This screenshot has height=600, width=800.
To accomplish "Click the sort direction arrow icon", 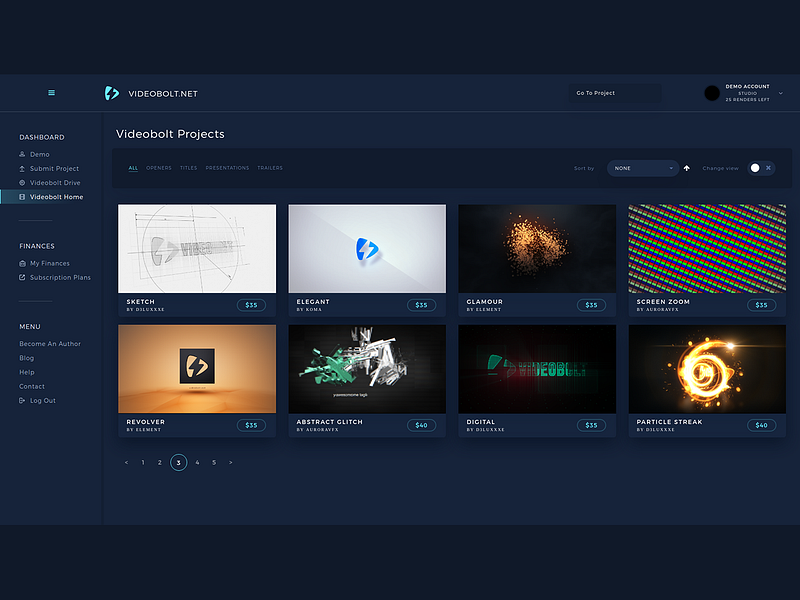I will tap(687, 168).
